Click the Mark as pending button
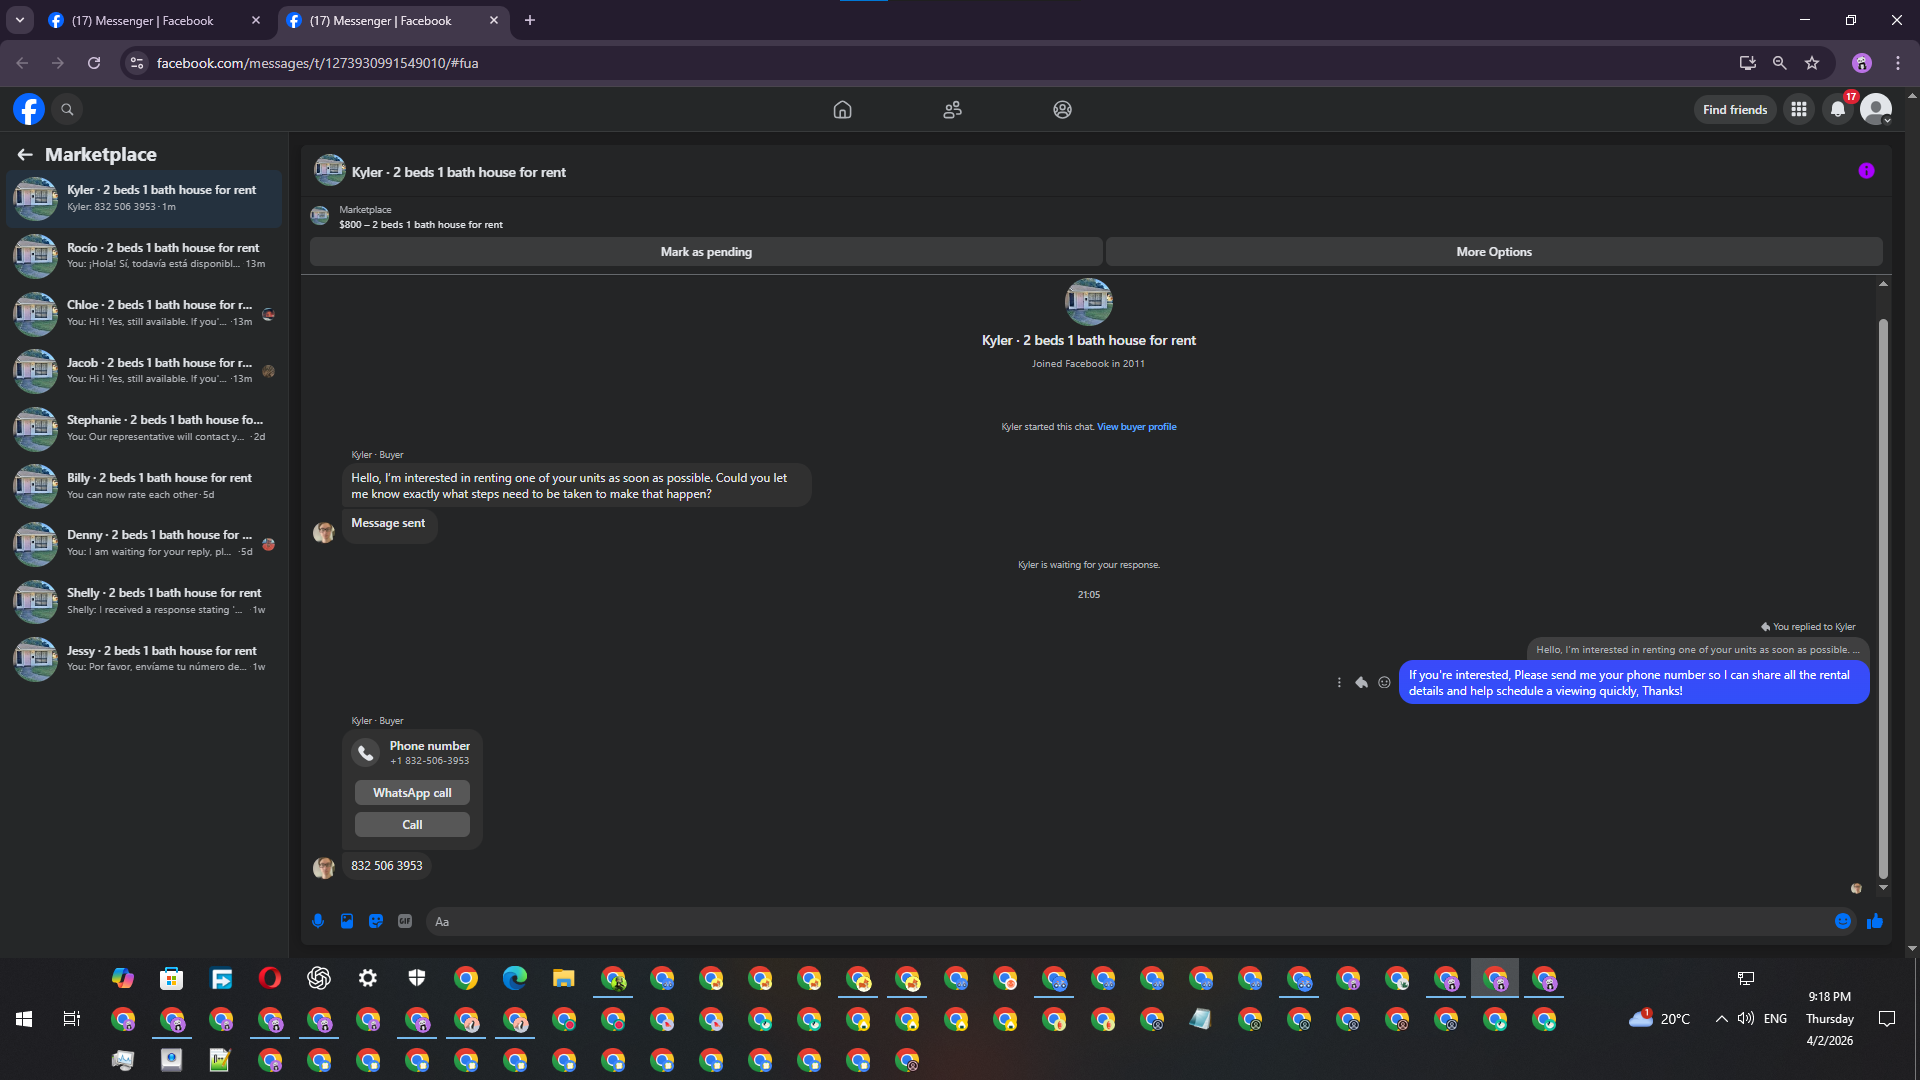The image size is (1920, 1080). 706,252
